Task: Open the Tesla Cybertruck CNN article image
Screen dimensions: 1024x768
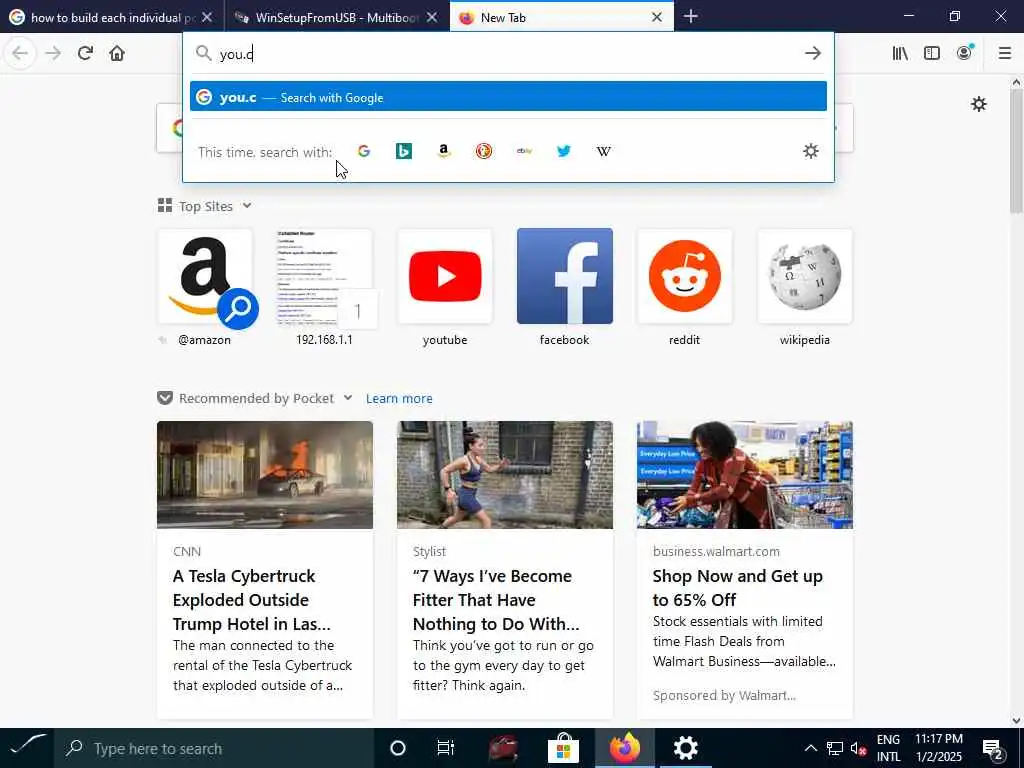Action: (264, 475)
